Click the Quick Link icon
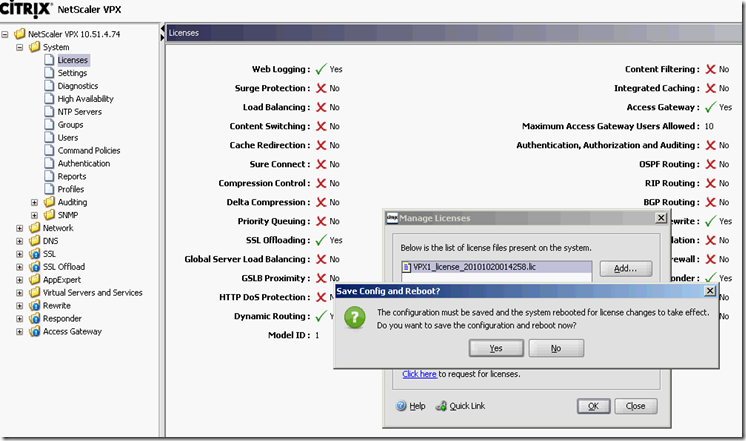The height and width of the screenshot is (441, 746). 441,406
